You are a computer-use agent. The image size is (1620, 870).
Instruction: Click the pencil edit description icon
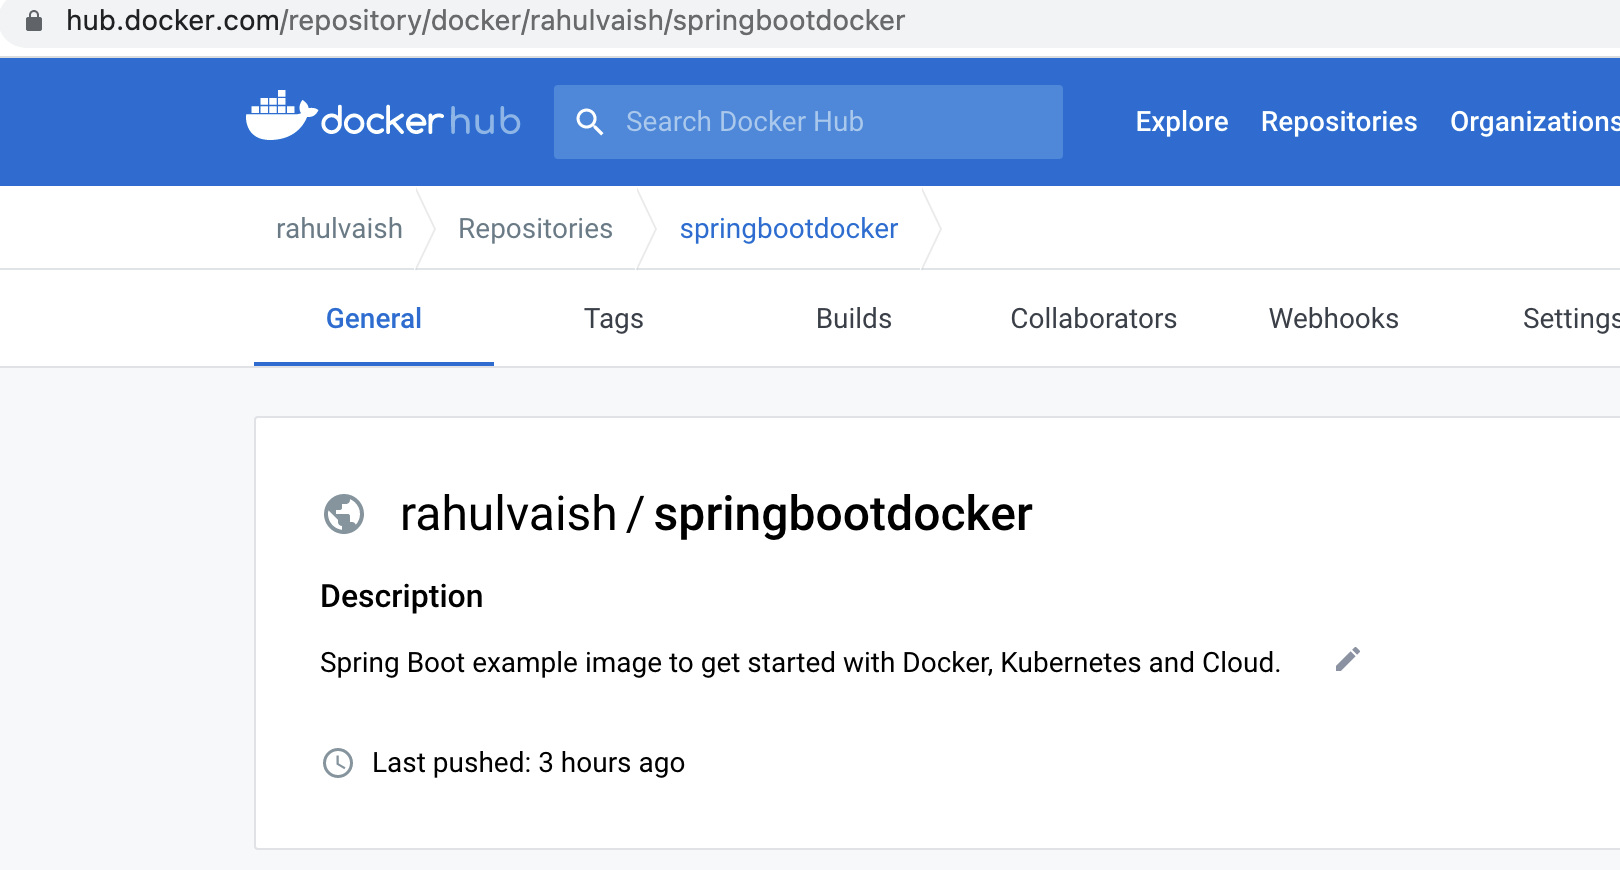[1348, 659]
